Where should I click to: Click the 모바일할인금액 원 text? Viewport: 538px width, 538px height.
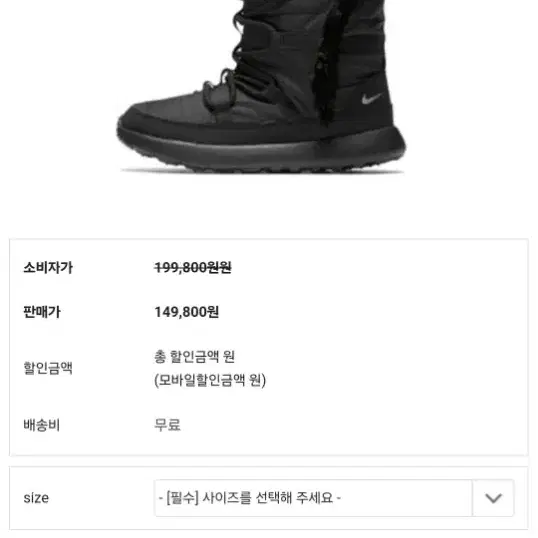click(210, 380)
